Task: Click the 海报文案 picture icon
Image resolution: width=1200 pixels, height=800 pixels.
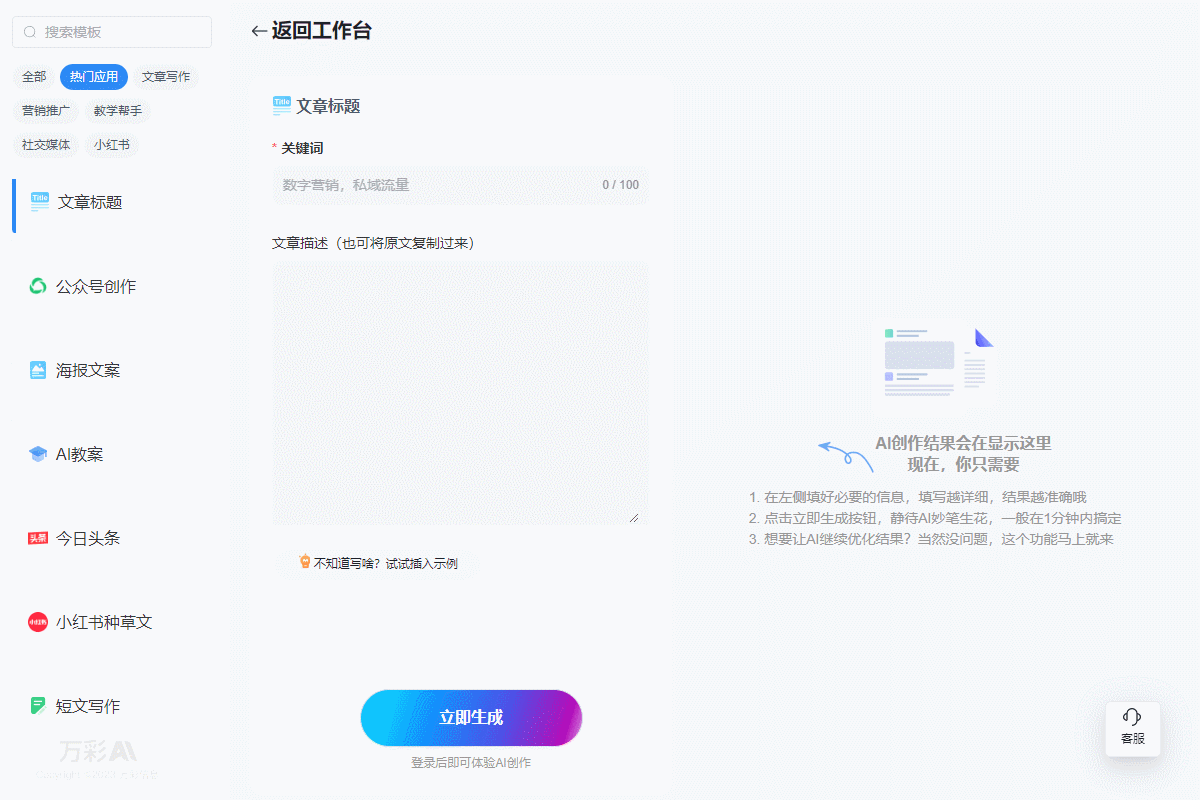Action: [38, 370]
